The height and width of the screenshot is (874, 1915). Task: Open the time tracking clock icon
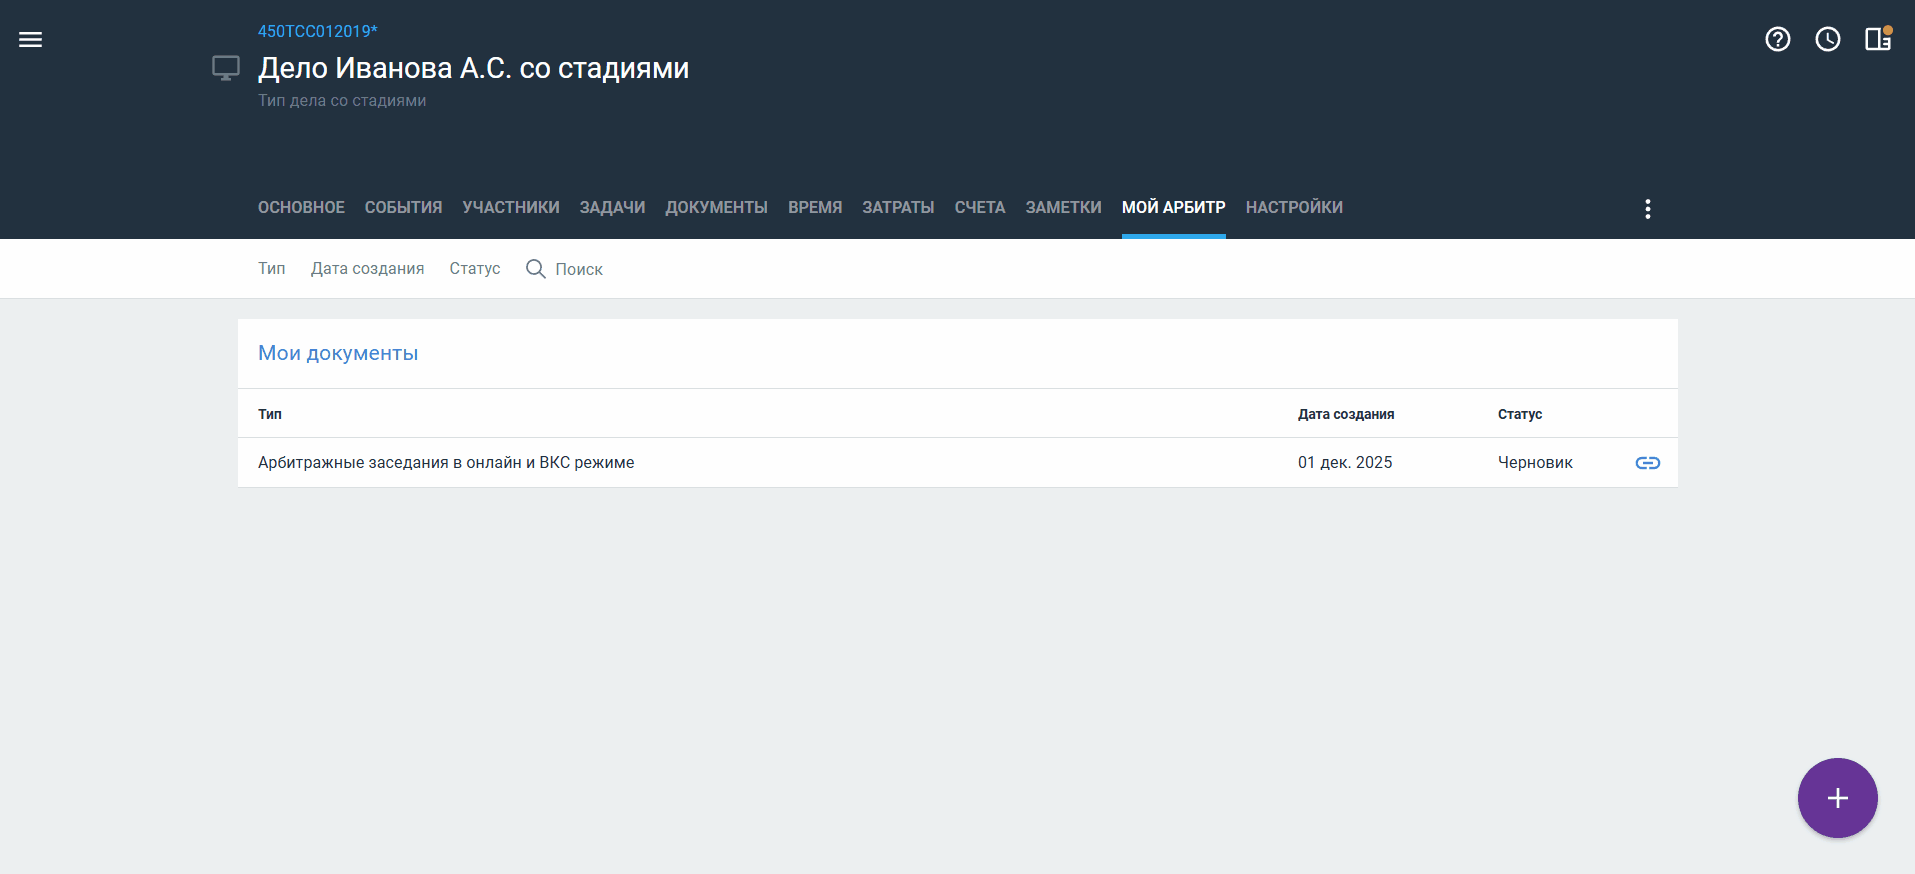click(1827, 39)
